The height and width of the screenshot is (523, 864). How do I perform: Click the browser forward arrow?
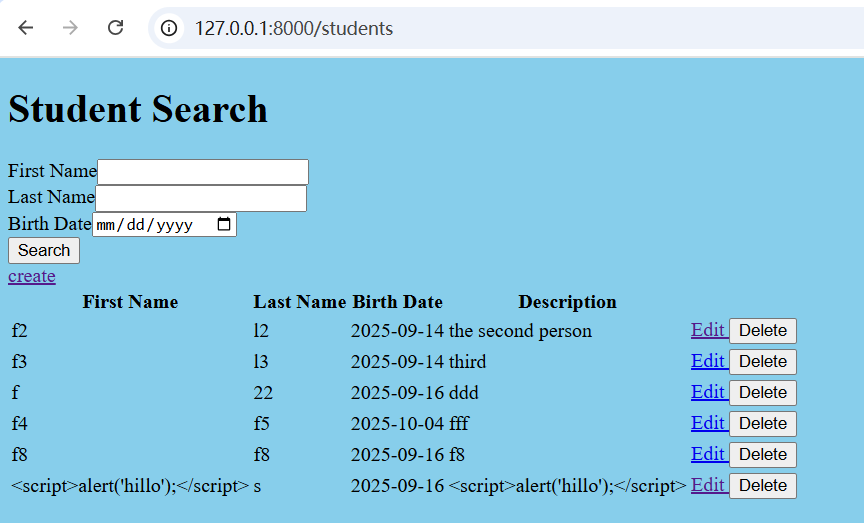coord(70,28)
